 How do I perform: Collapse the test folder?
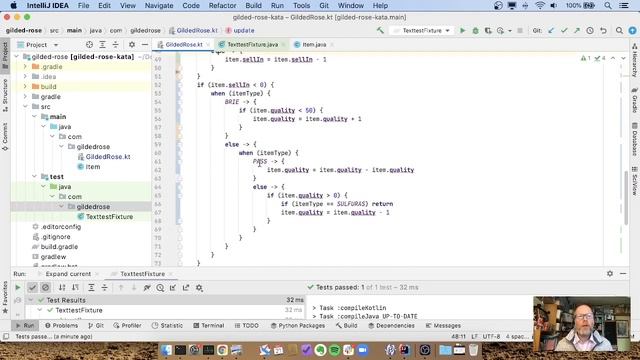pos(34,177)
